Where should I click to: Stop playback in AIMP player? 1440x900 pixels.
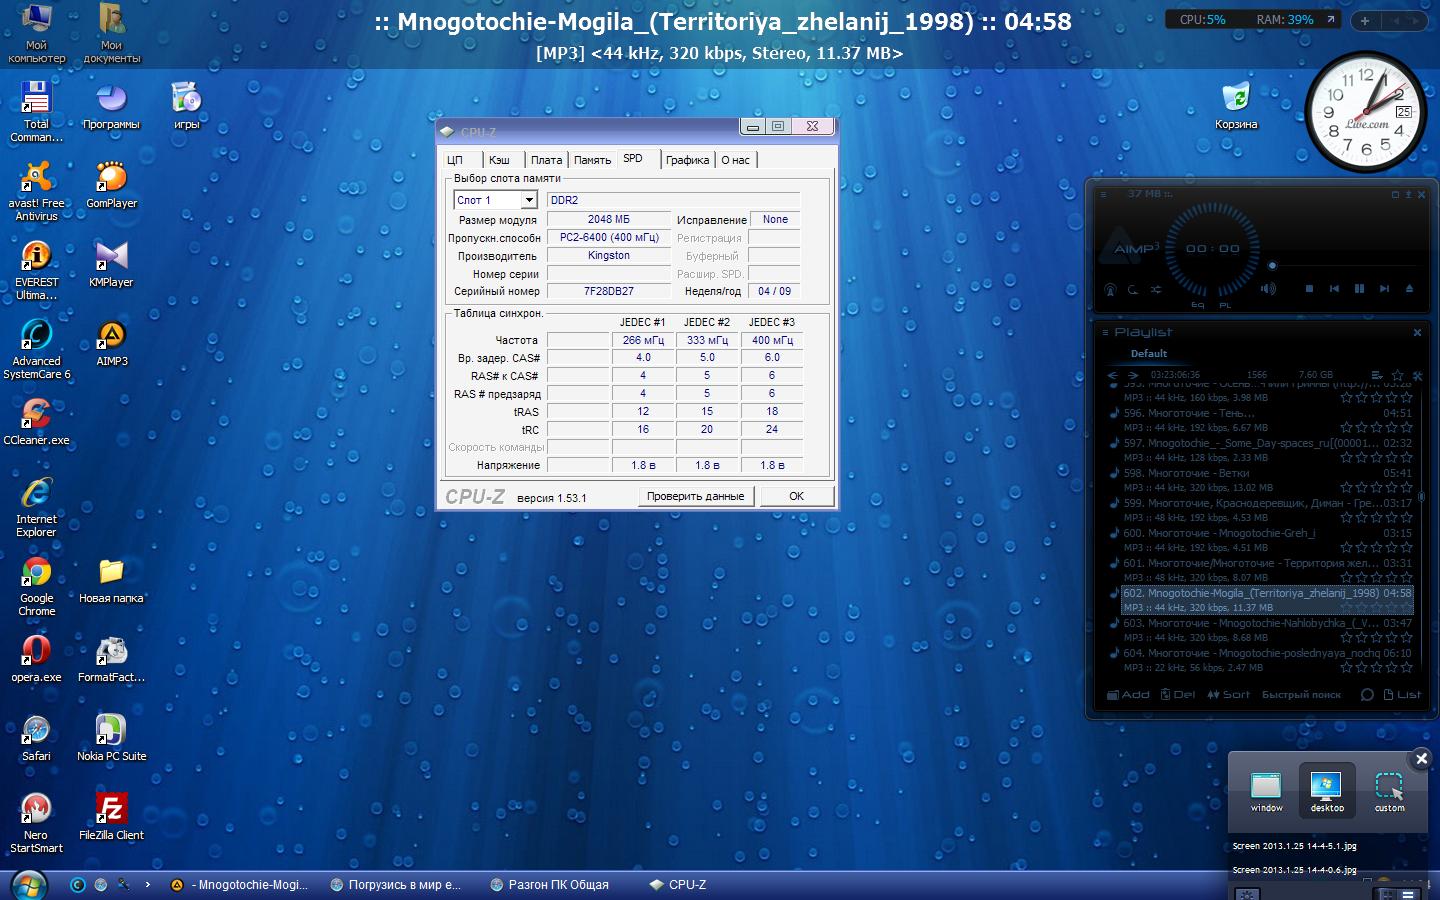(1309, 289)
